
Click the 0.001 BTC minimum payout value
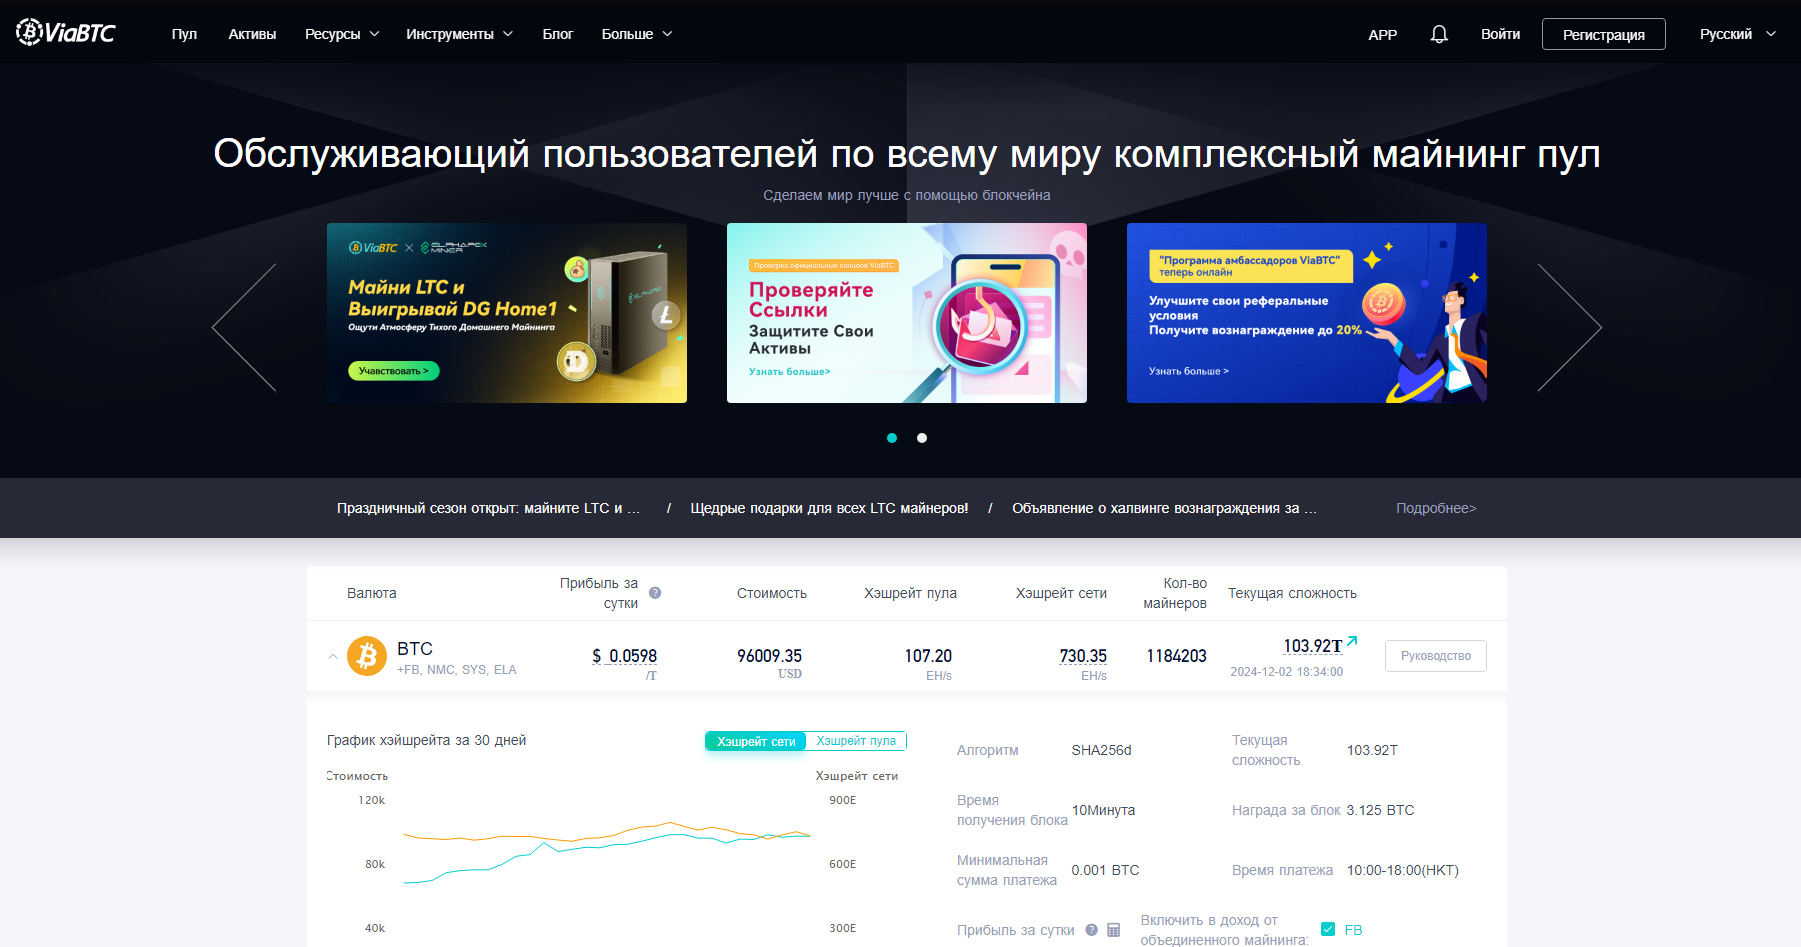(x=1105, y=870)
